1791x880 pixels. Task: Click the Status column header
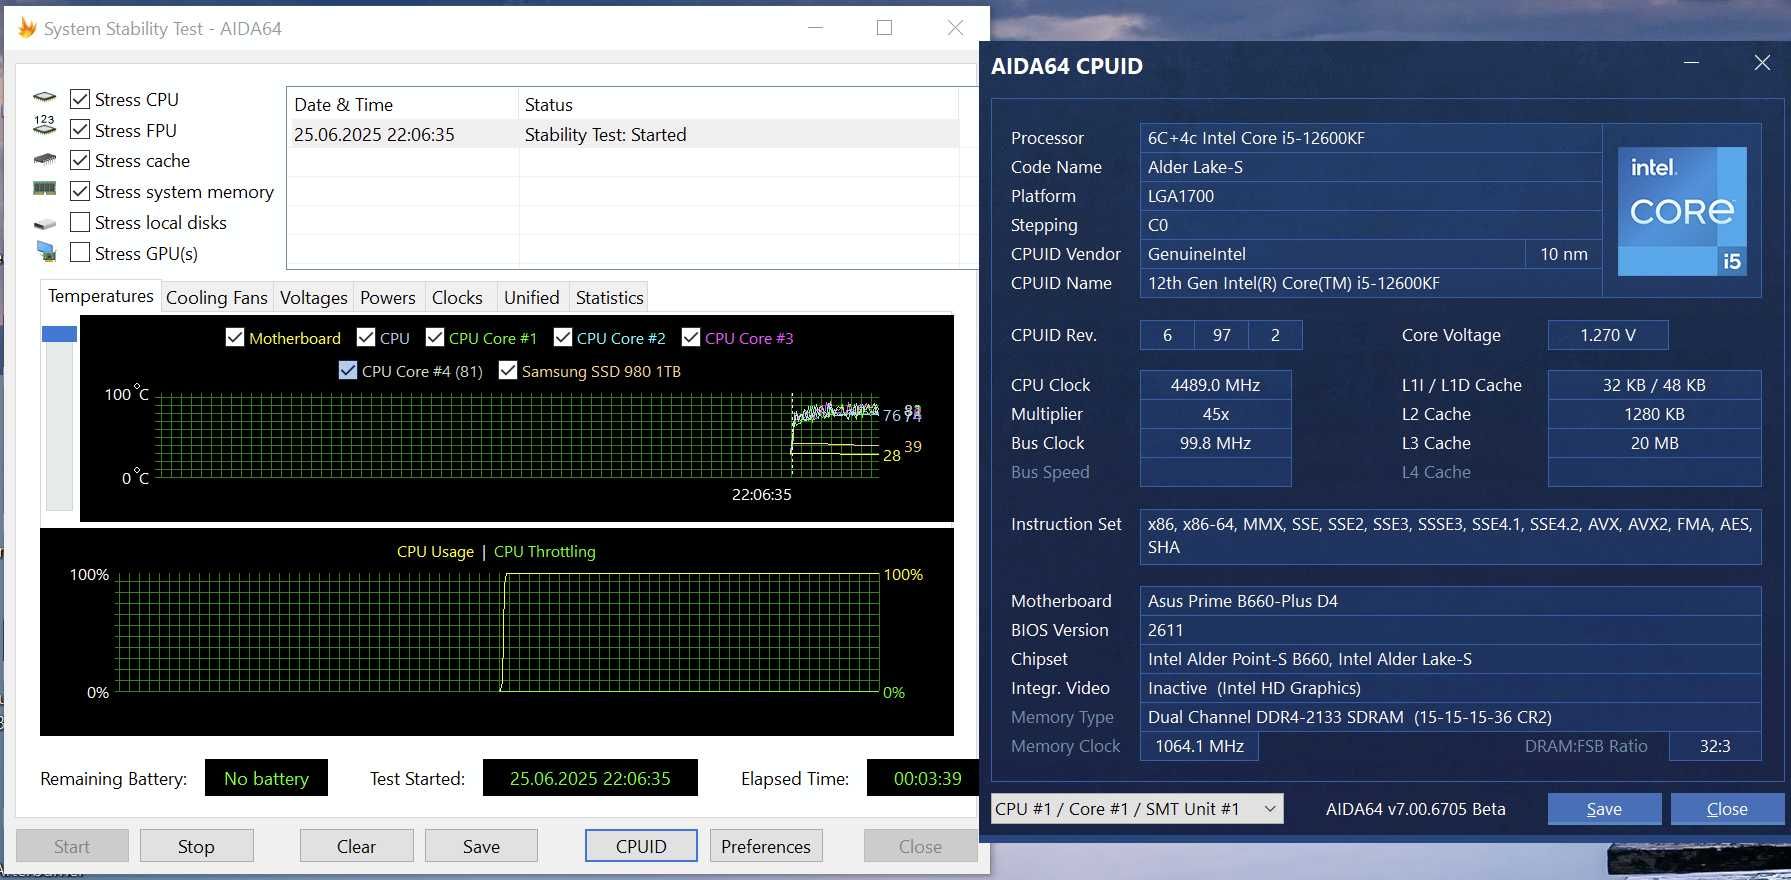[738, 104]
